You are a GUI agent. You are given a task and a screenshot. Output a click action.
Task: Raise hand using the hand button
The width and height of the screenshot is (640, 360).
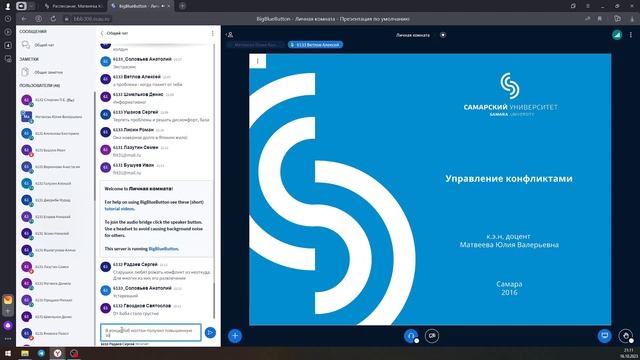[x=626, y=336]
